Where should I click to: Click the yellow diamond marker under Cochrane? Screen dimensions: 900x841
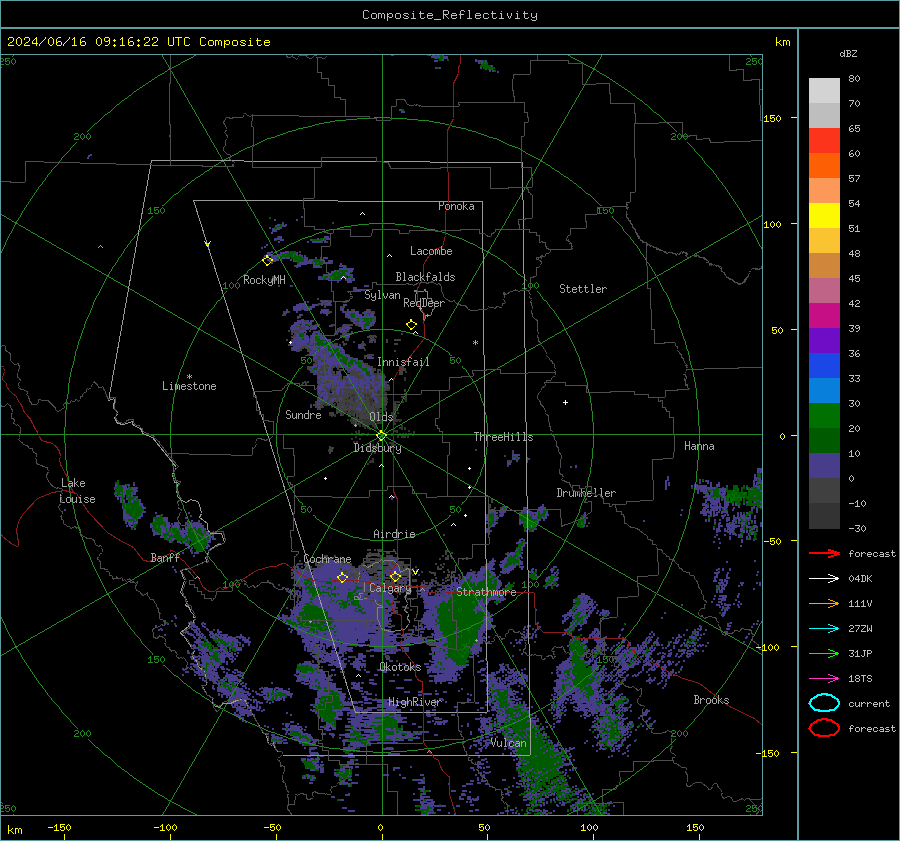343,577
